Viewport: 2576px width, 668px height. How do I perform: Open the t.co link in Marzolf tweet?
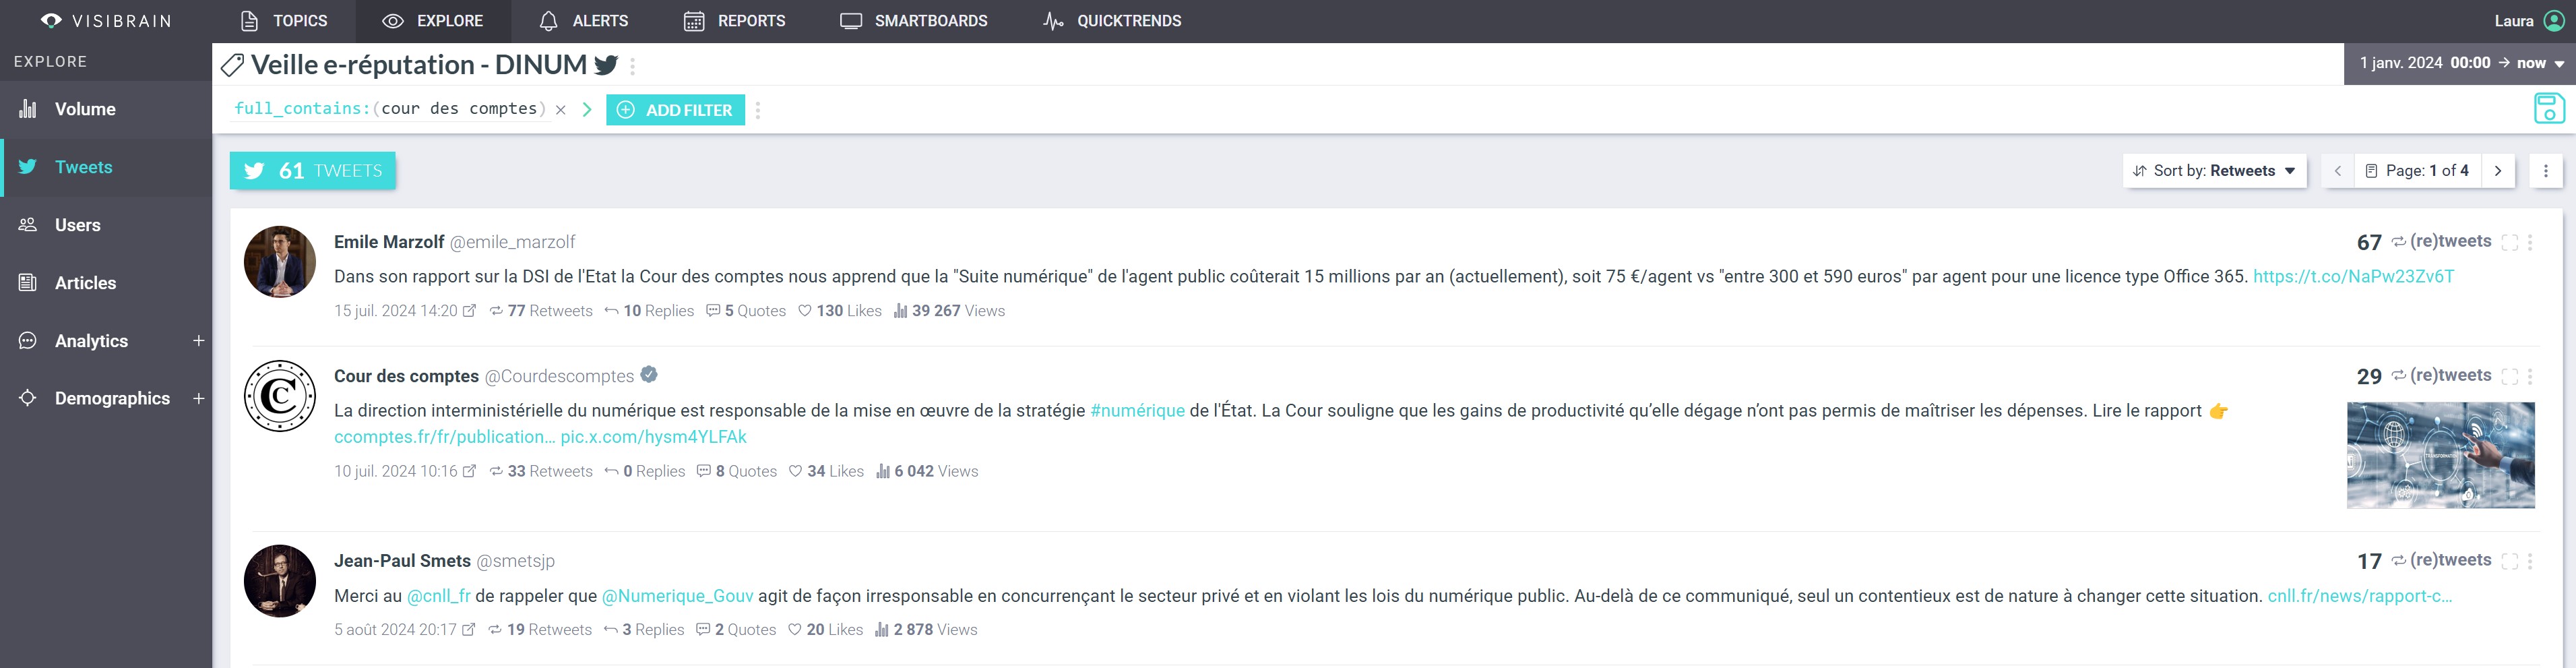pos(2352,277)
